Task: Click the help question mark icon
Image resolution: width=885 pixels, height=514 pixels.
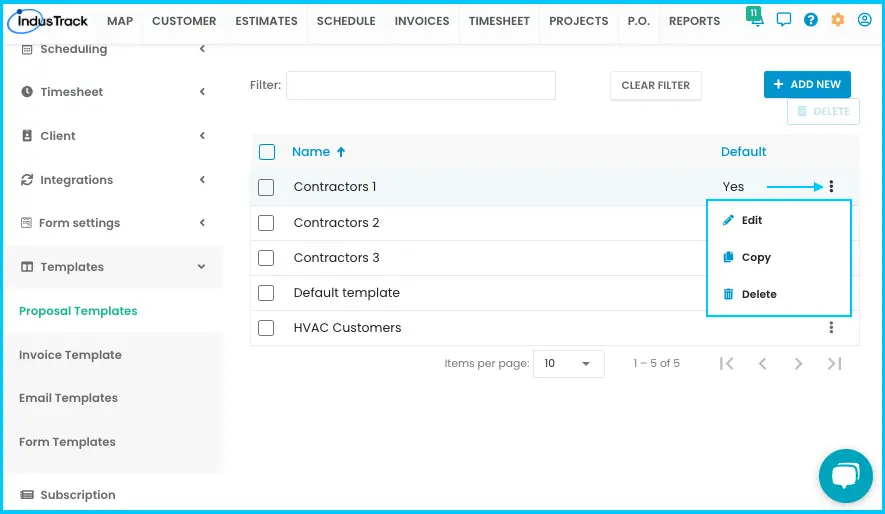Action: [810, 20]
